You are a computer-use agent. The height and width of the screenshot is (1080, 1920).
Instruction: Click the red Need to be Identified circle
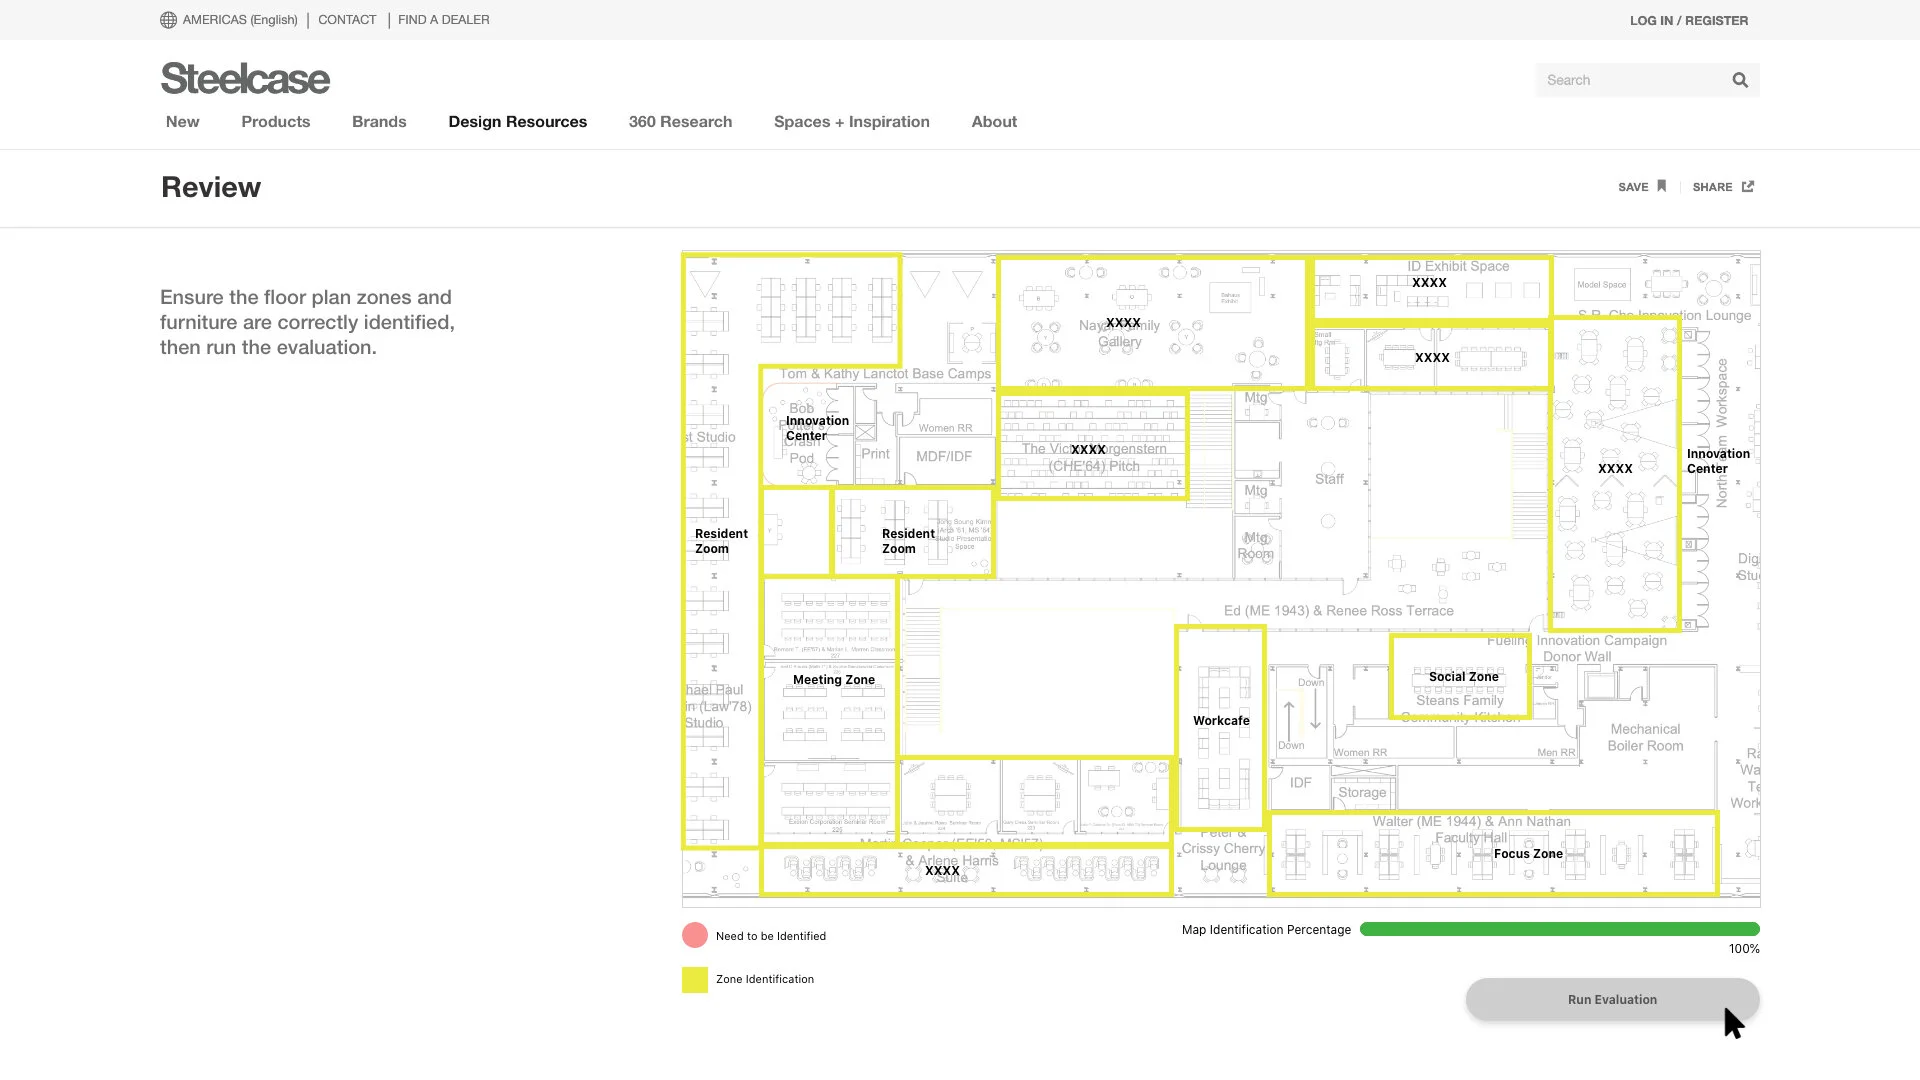click(x=694, y=936)
